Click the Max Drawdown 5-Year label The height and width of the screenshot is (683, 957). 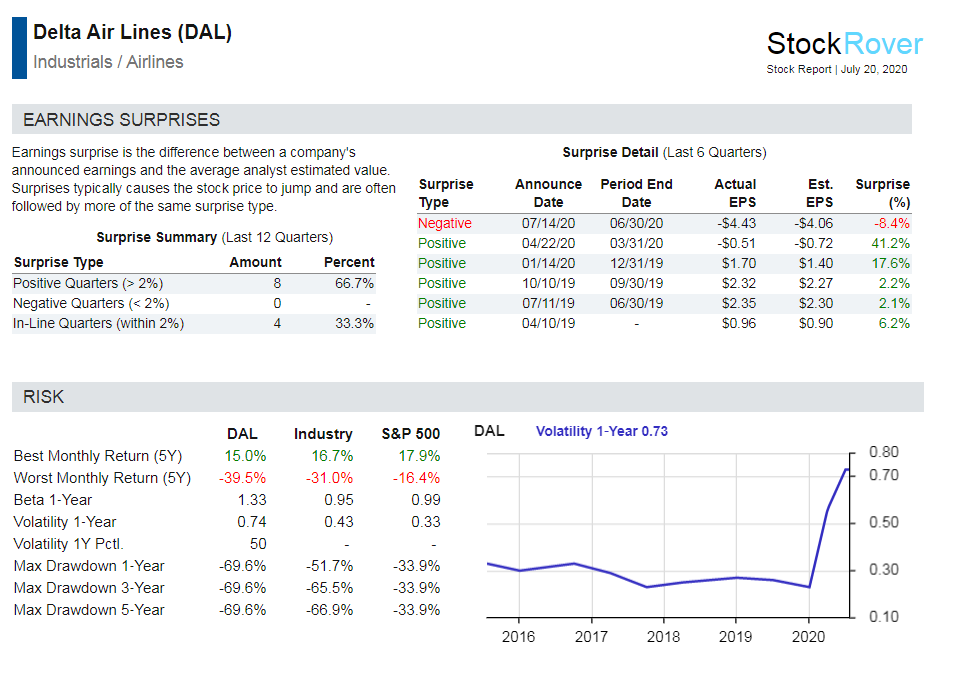pyautogui.click(x=89, y=610)
